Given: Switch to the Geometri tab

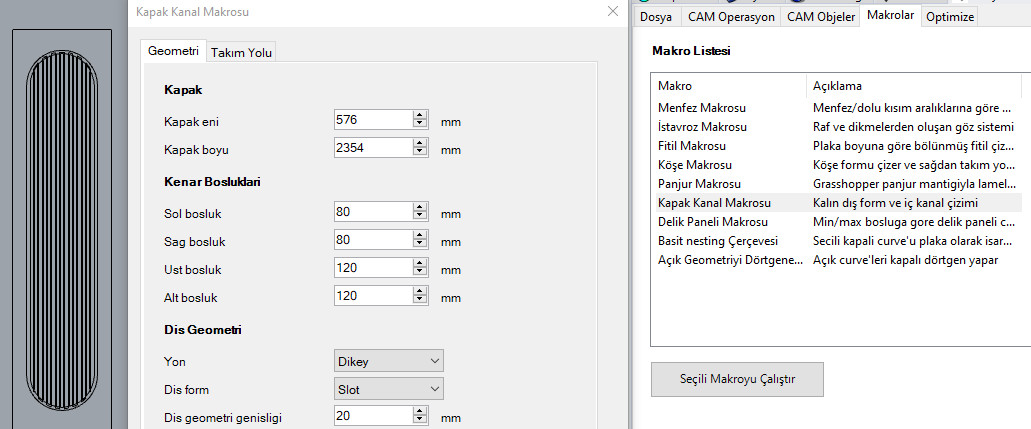Looking at the screenshot, I should coord(174,51).
